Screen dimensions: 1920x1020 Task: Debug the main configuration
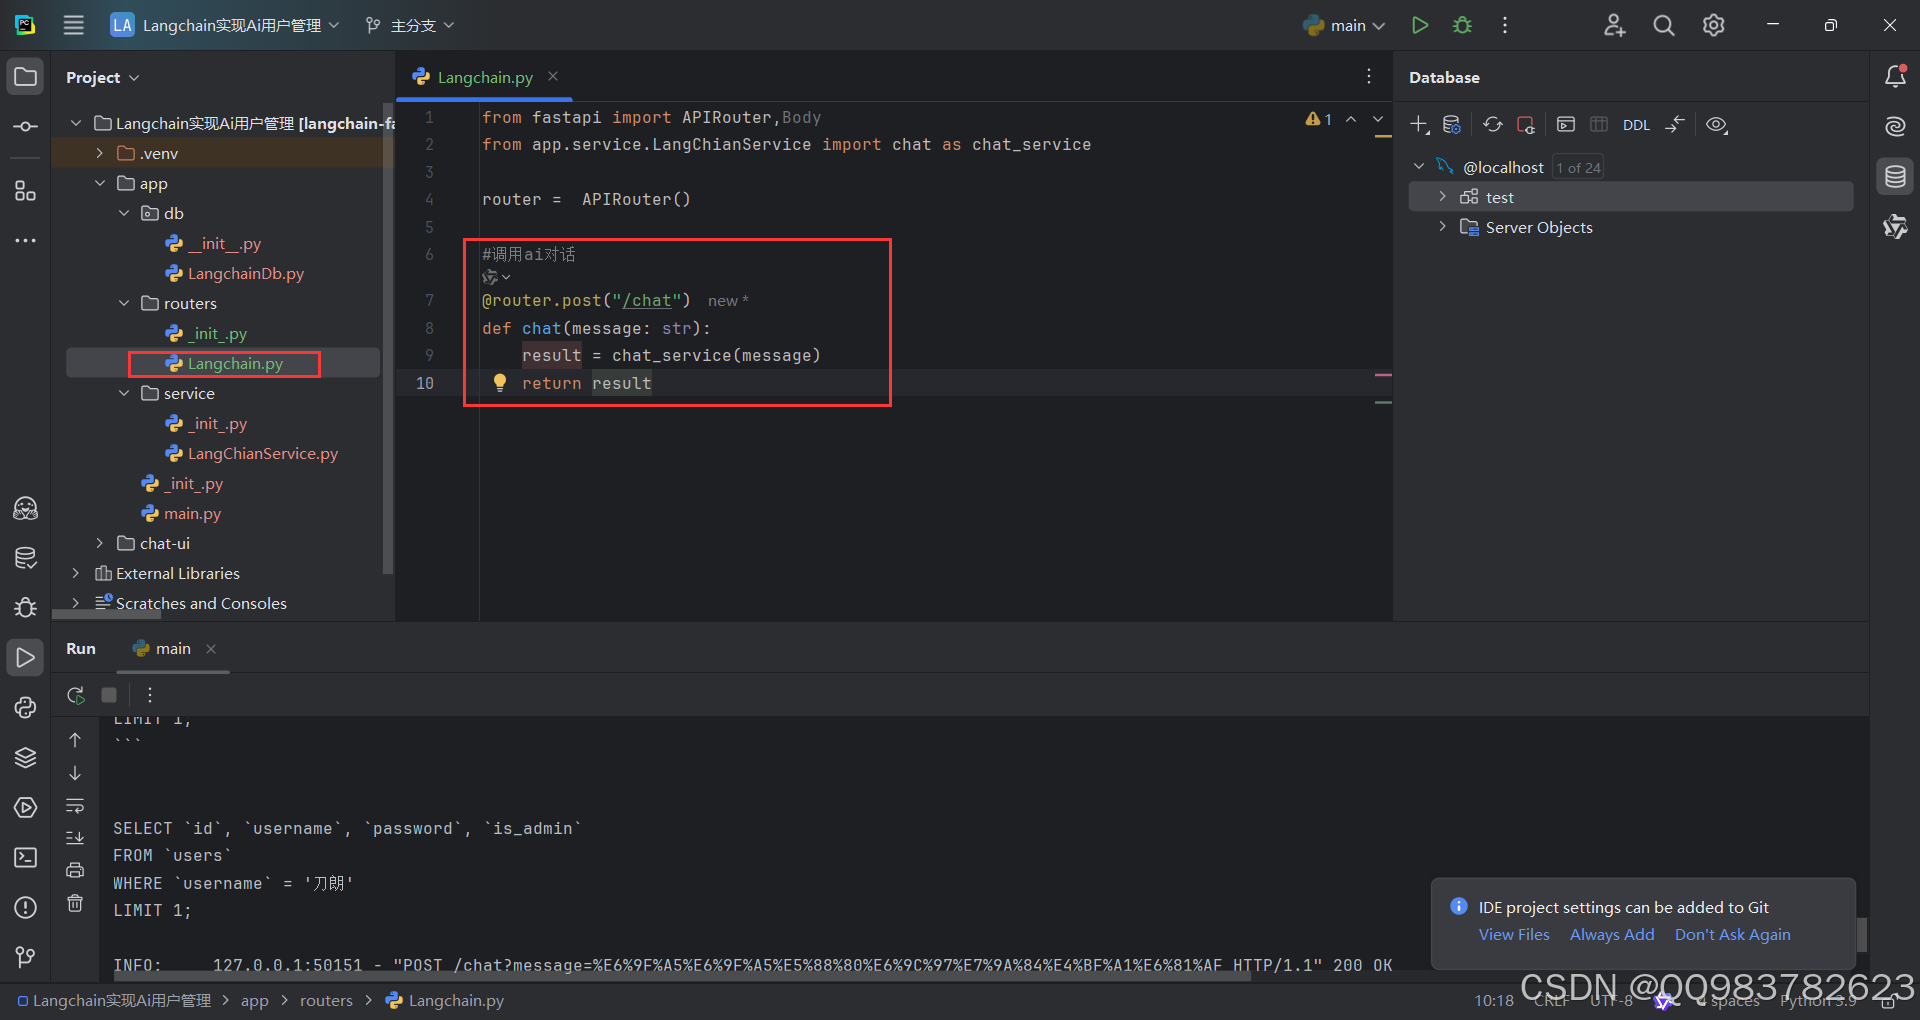(1462, 25)
